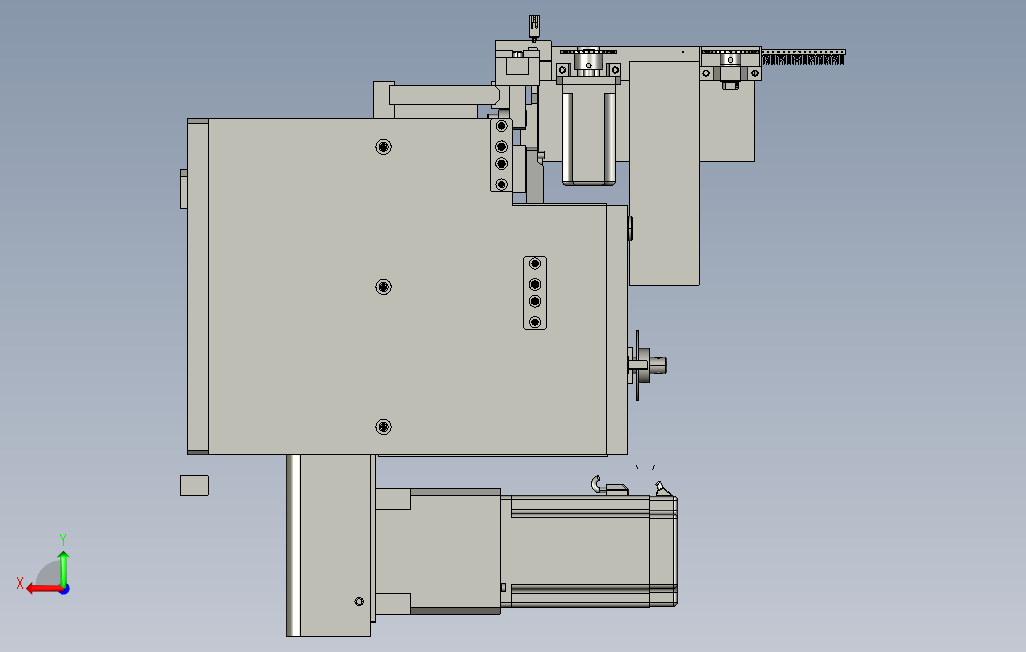
Task: Select the small detached square block
Action: click(x=194, y=485)
